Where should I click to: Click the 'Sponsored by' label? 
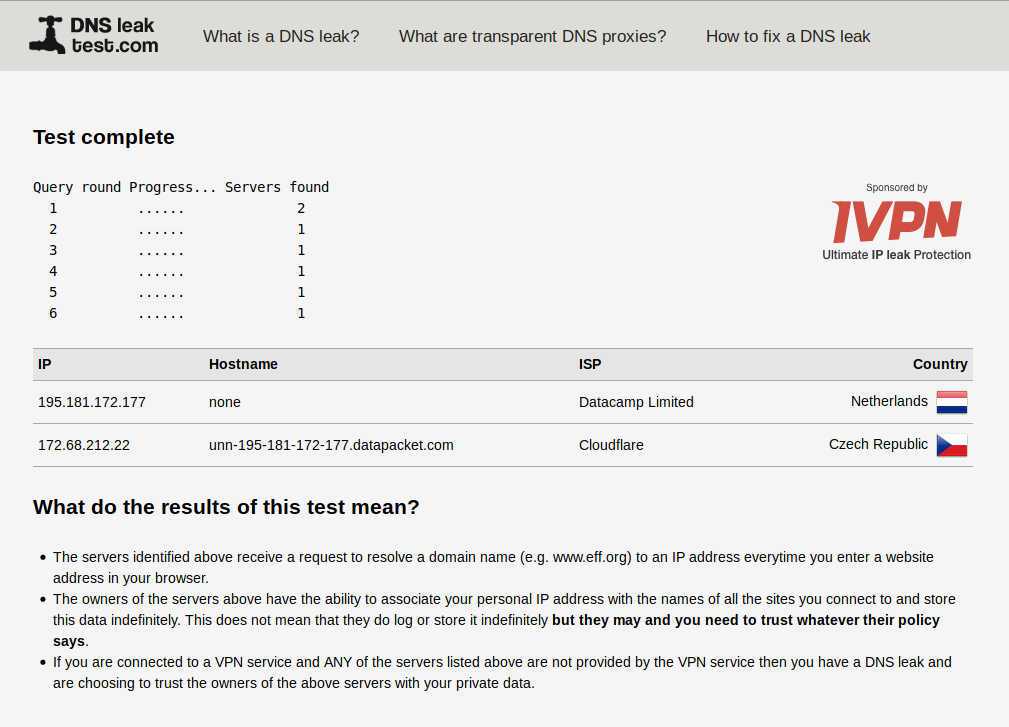point(896,188)
